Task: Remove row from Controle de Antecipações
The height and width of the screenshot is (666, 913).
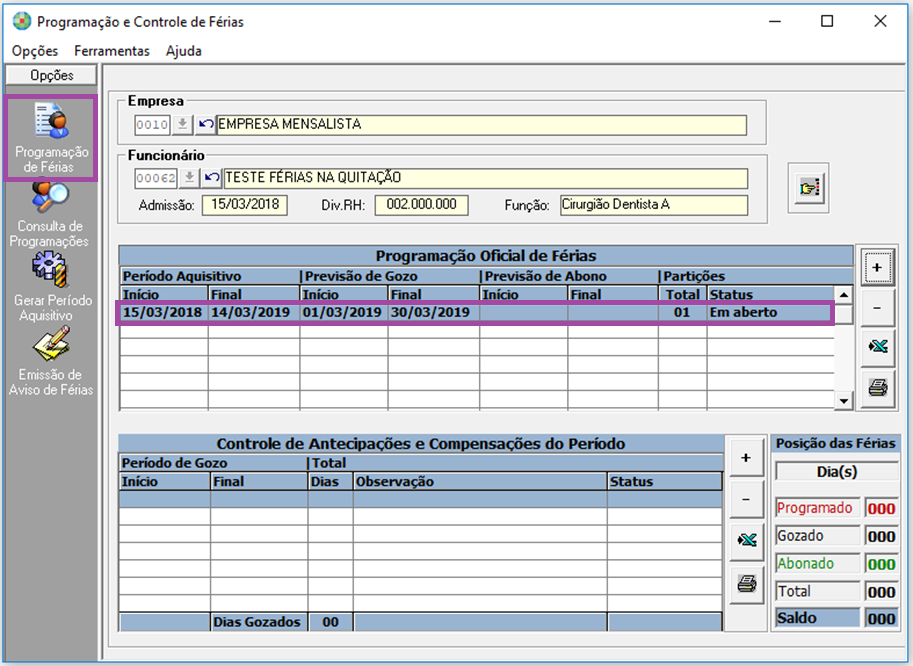Action: pyautogui.click(x=746, y=499)
